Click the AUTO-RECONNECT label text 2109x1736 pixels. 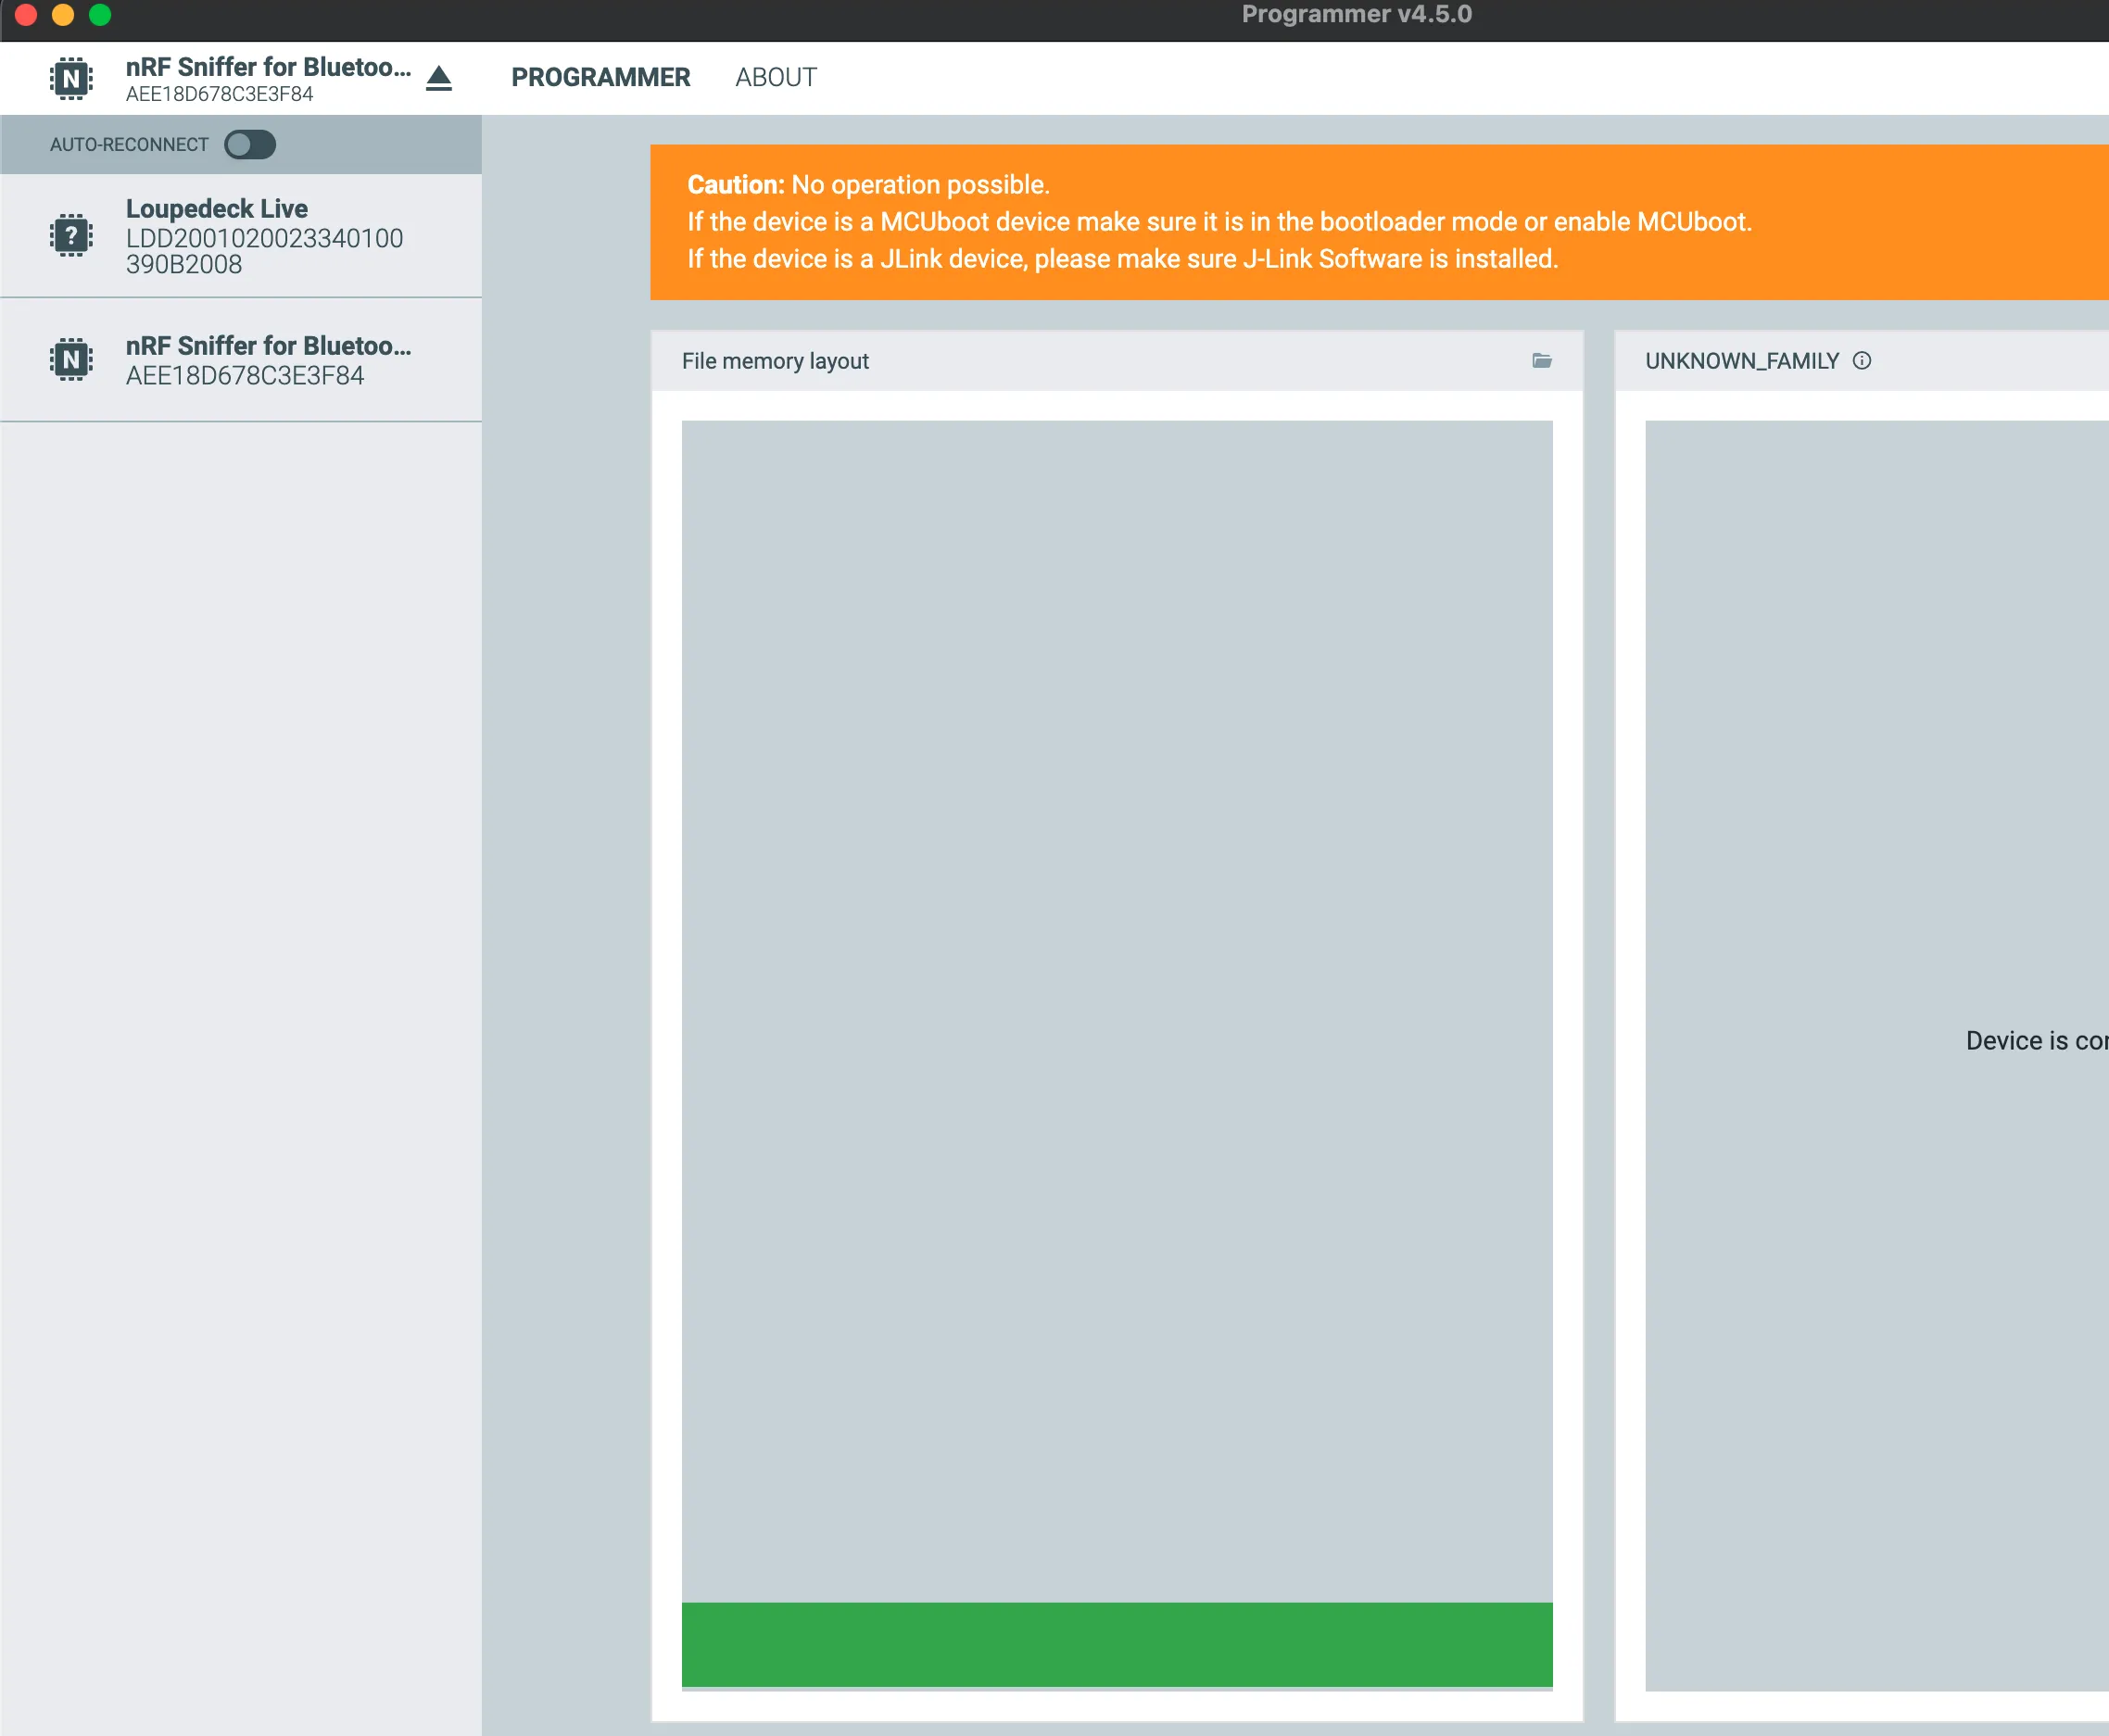pyautogui.click(x=129, y=145)
